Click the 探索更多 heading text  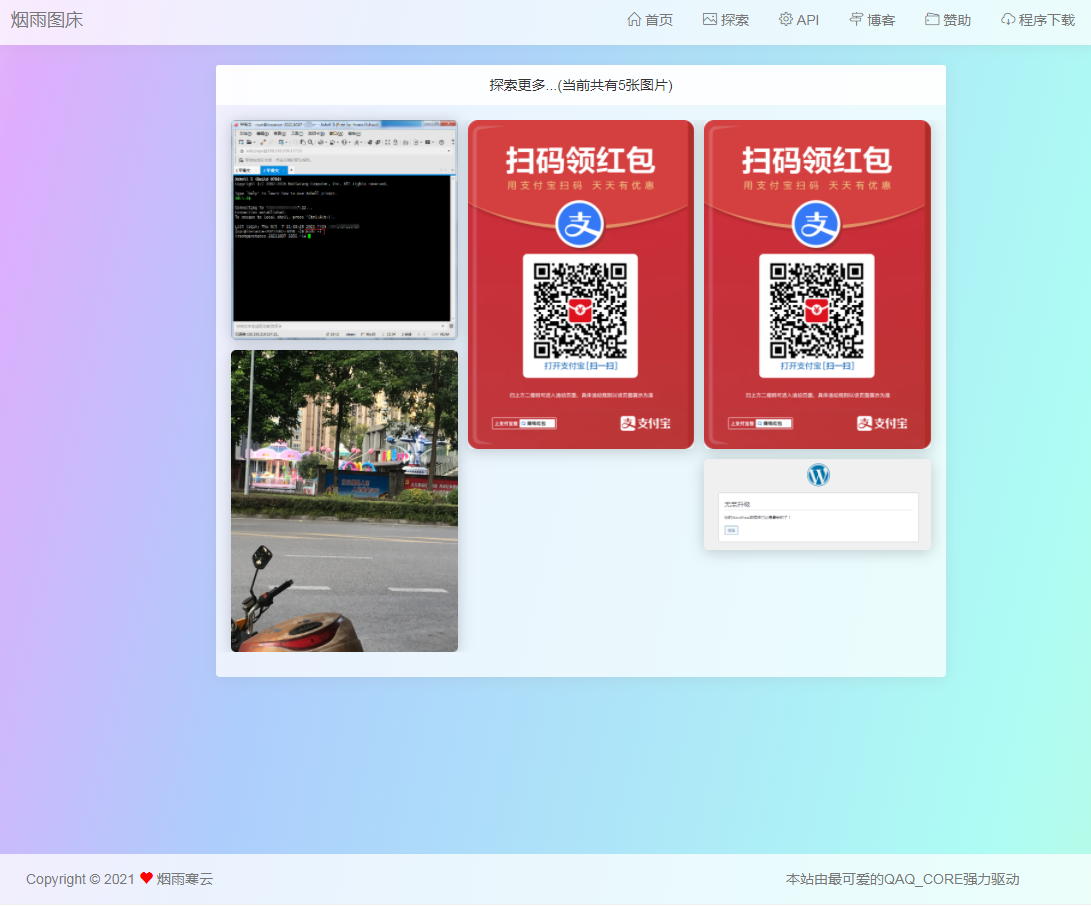tap(581, 85)
